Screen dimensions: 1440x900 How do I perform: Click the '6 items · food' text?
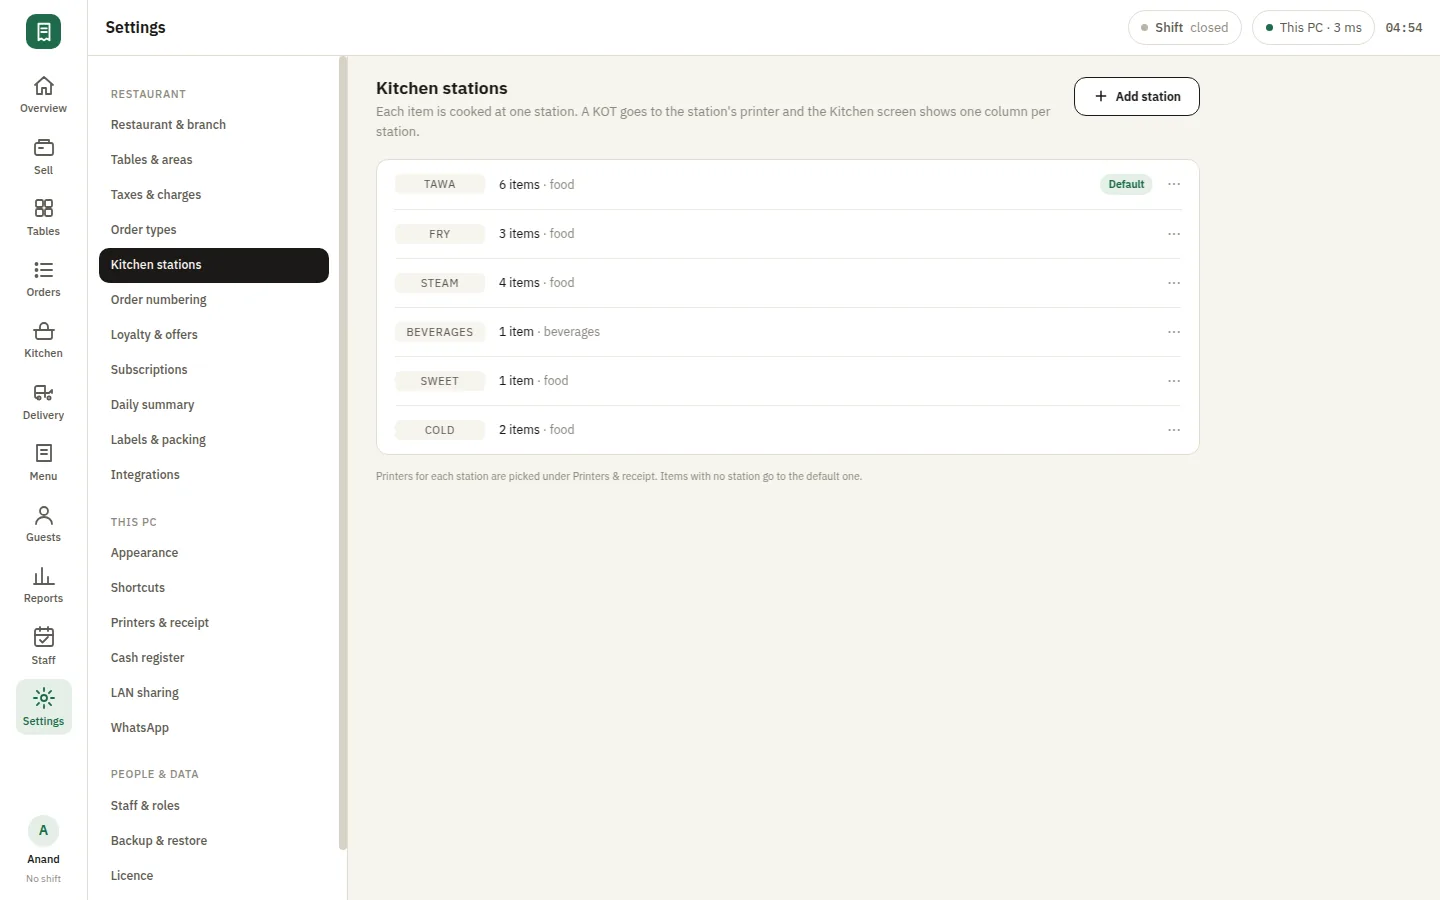coord(537,185)
